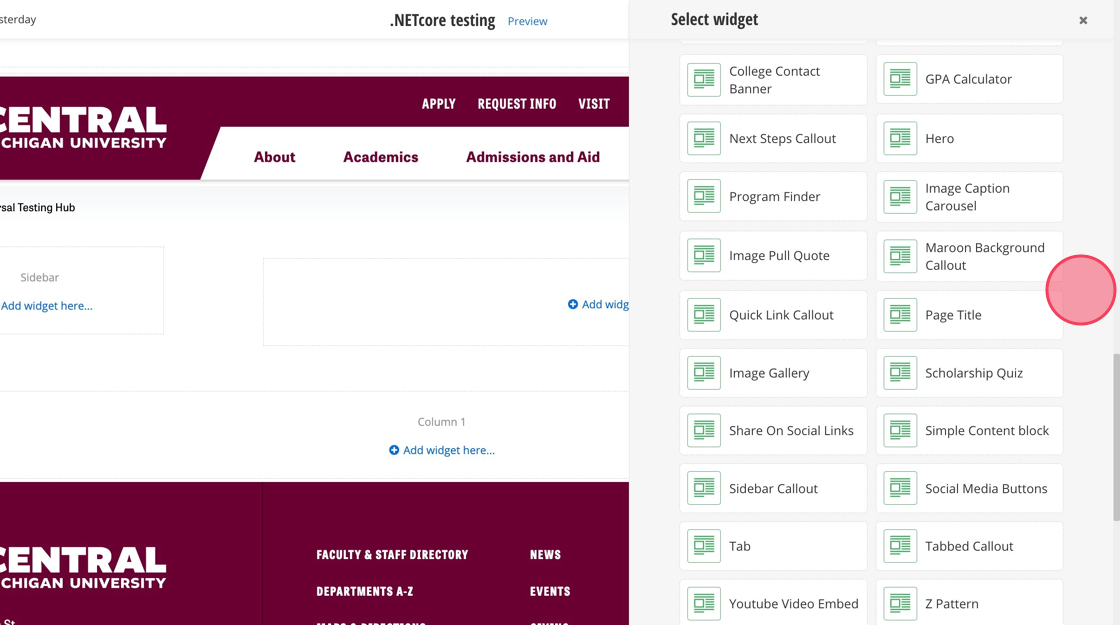The image size is (1120, 625).
Task: Select the Page Title label
Action: point(953,315)
